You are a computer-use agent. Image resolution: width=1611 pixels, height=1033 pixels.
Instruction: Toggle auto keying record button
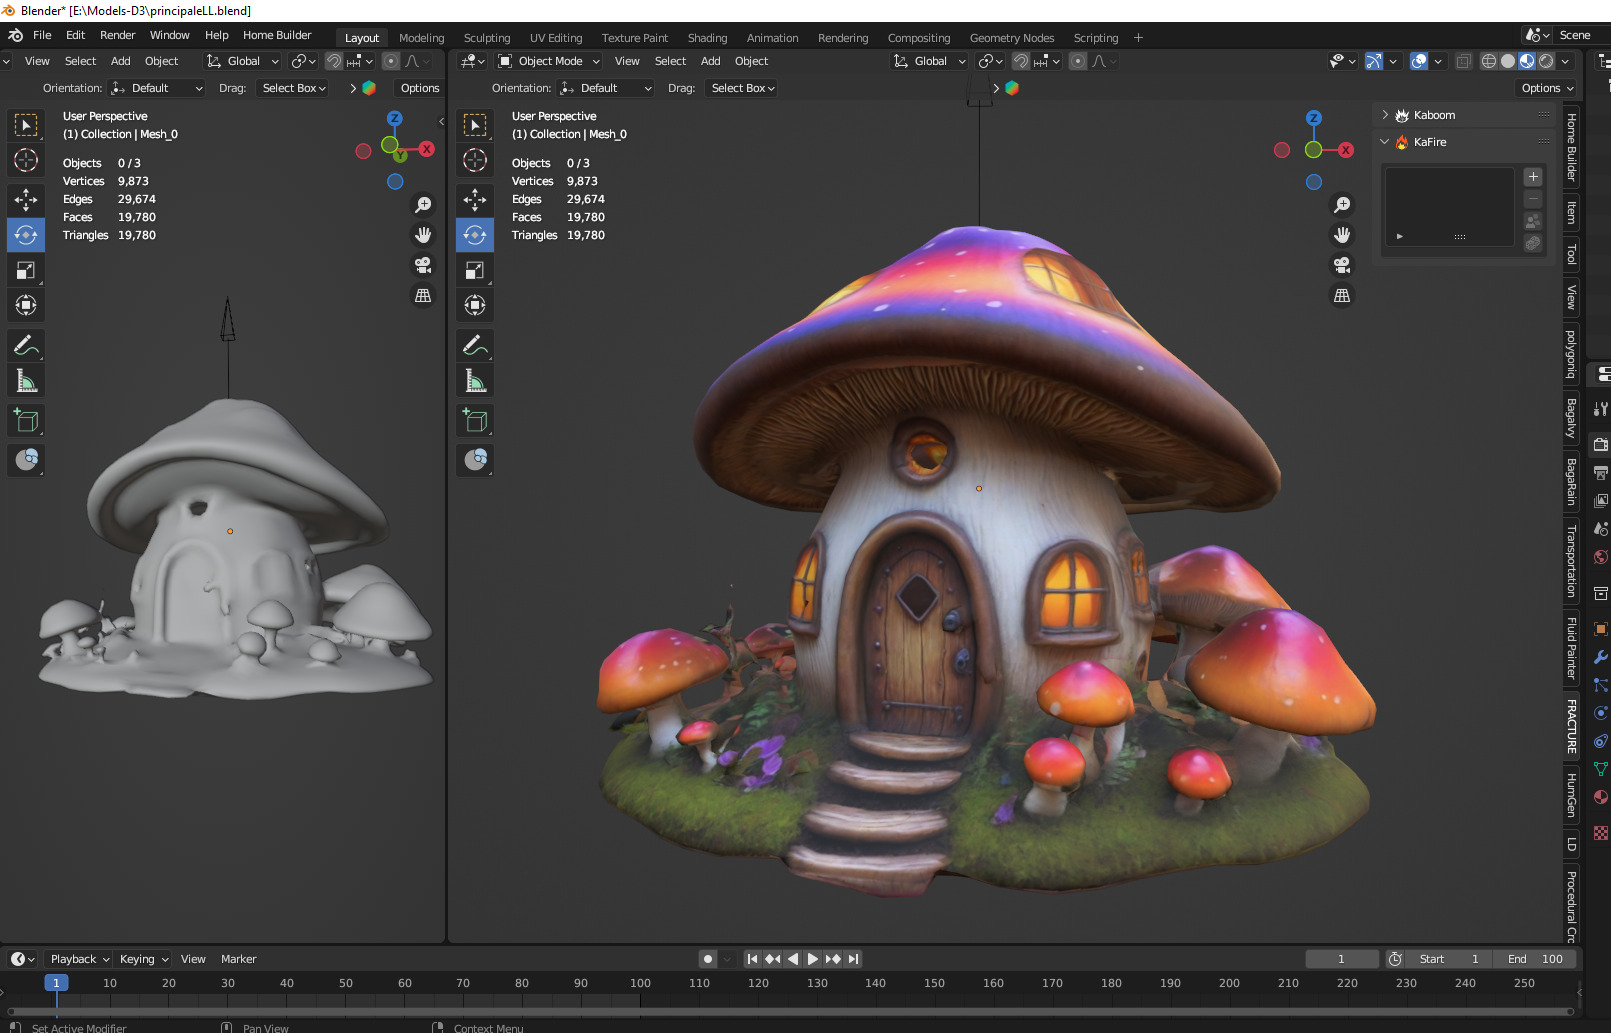point(708,959)
